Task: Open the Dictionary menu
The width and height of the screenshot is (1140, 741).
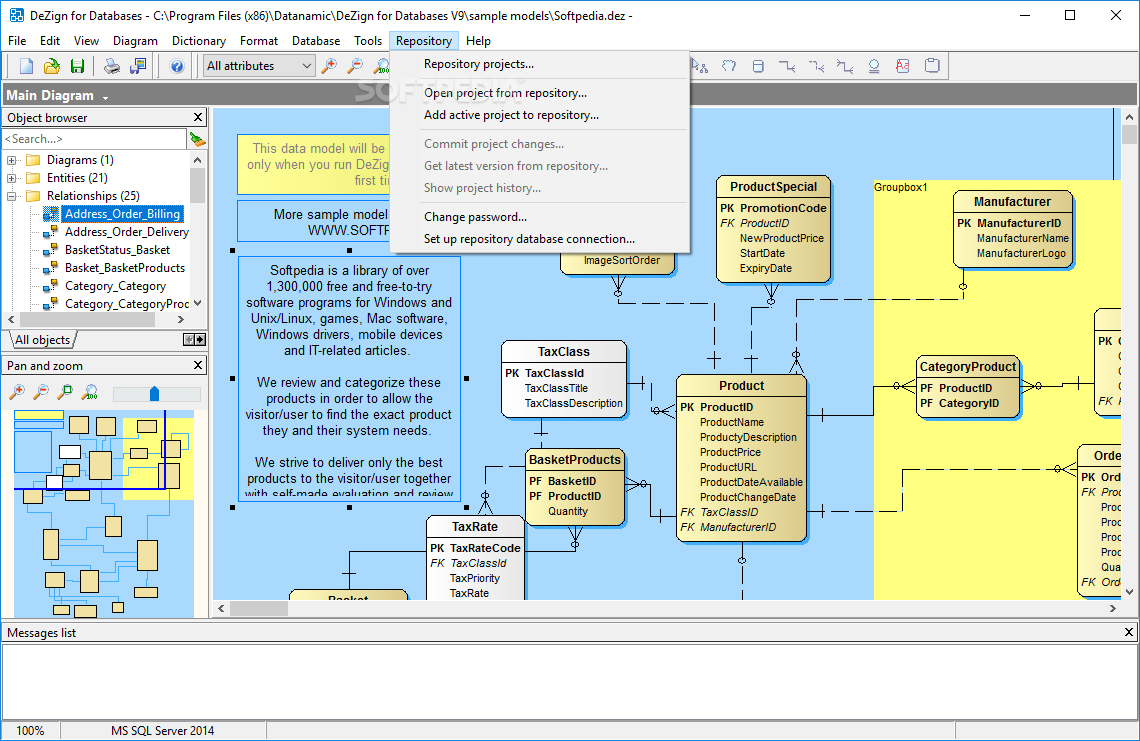Action: pyautogui.click(x=198, y=41)
